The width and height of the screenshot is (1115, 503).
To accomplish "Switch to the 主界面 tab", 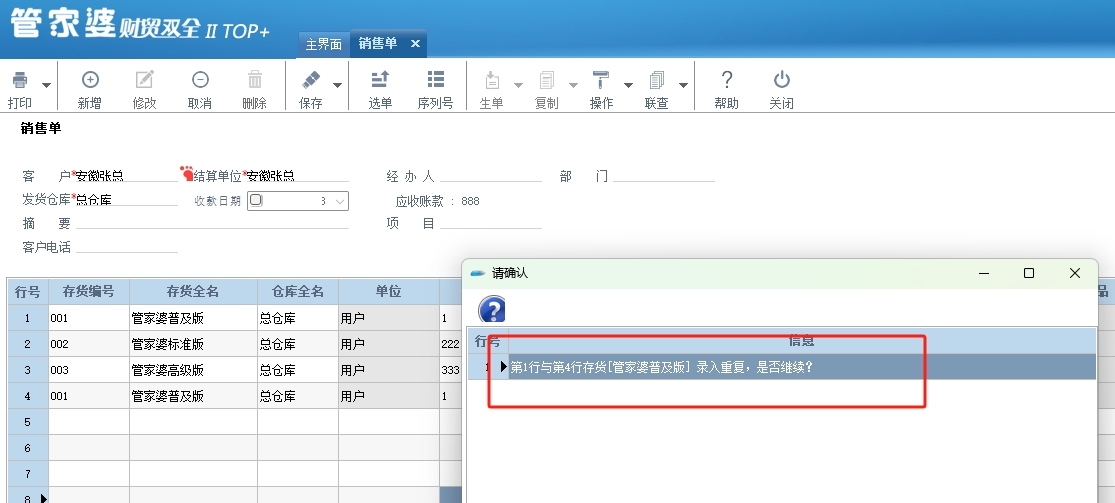I will coord(324,44).
